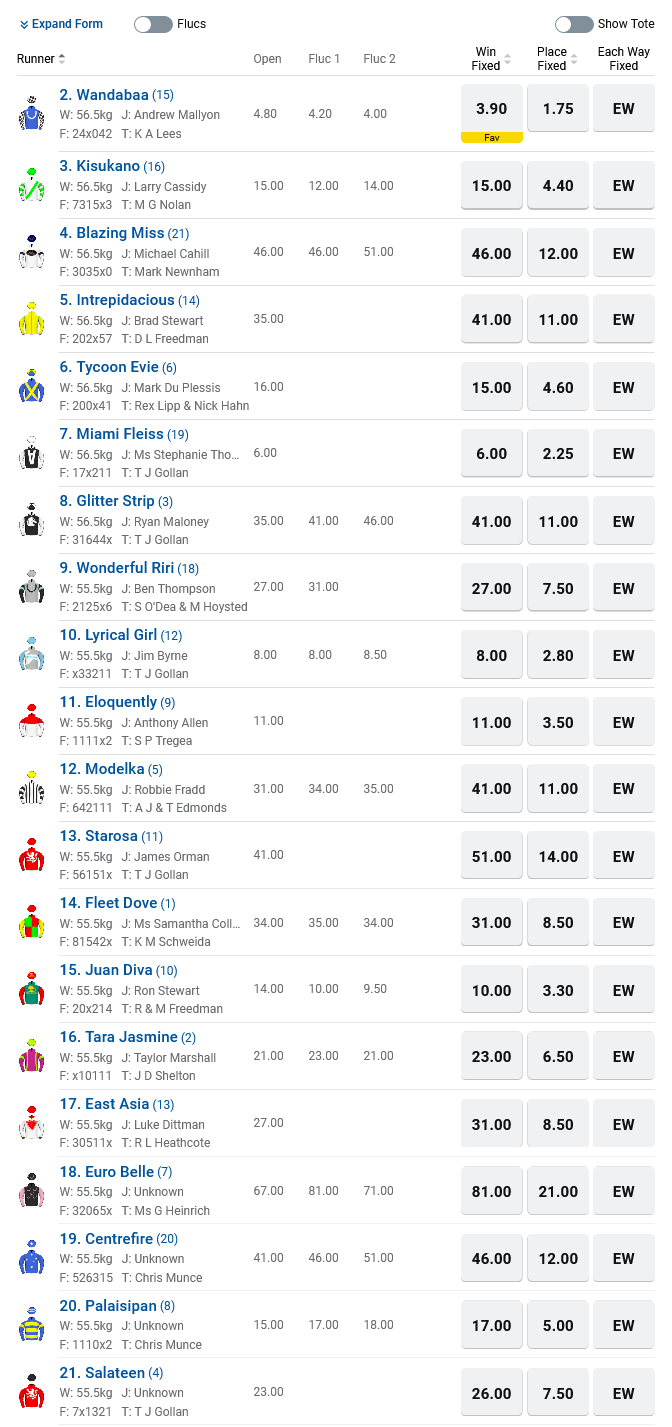Click Tycoon Evie's blue and yellow silks
Screen dimensions: 672x1427
32,386
